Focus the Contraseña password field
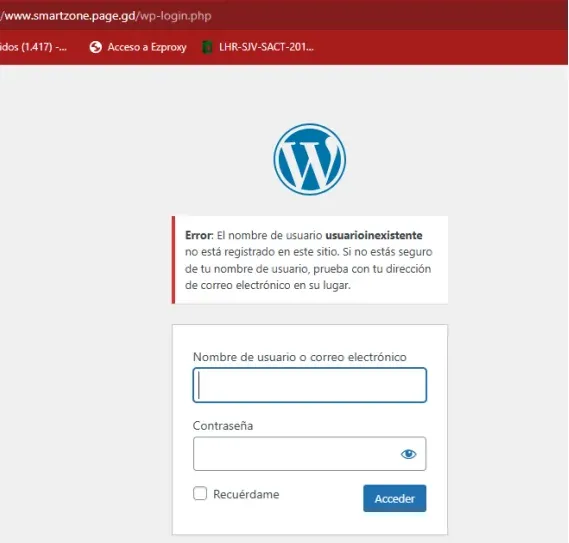The height and width of the screenshot is (543, 569). click(310, 454)
